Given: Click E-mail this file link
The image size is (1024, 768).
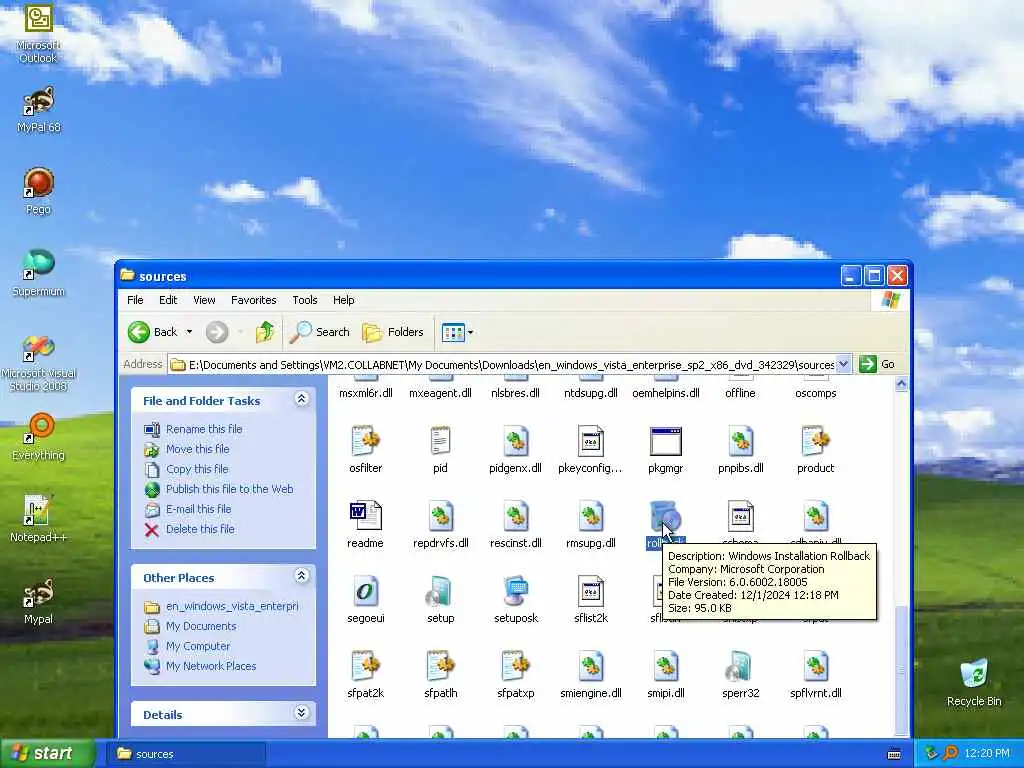Looking at the screenshot, I should click(199, 509).
